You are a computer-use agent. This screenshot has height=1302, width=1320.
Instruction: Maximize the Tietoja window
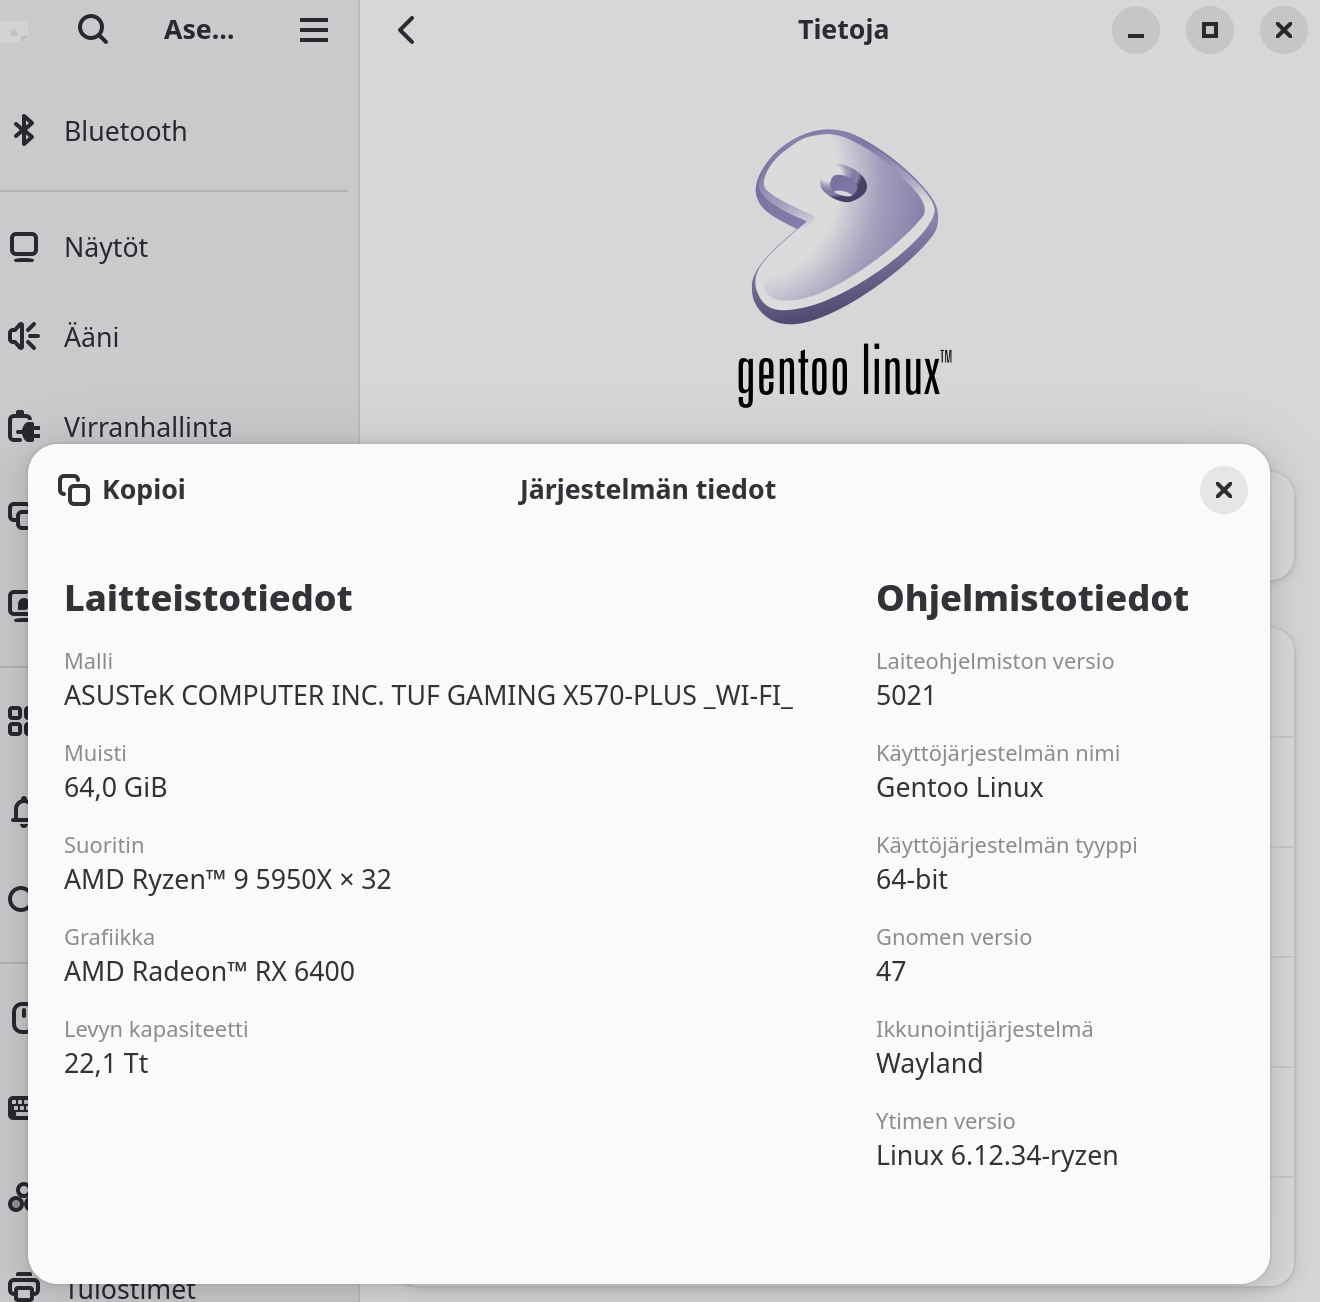tap(1210, 30)
